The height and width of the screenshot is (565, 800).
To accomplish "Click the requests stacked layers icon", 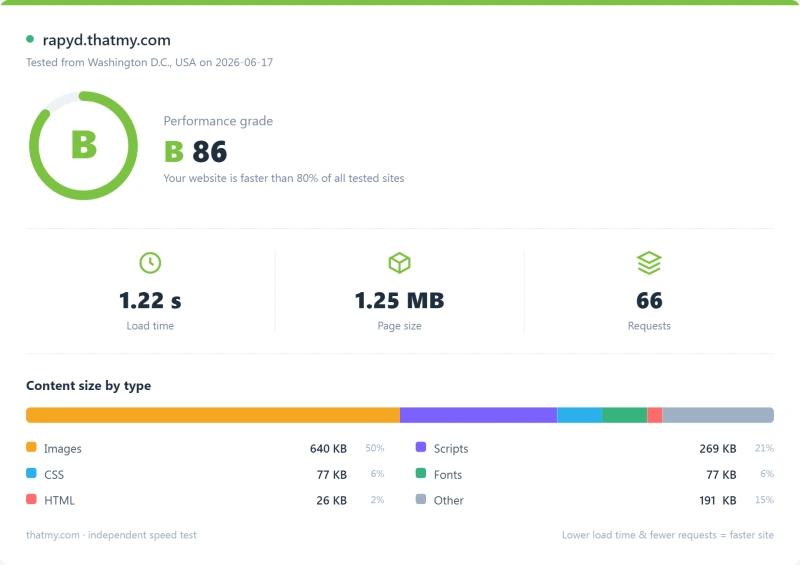I will pos(649,263).
